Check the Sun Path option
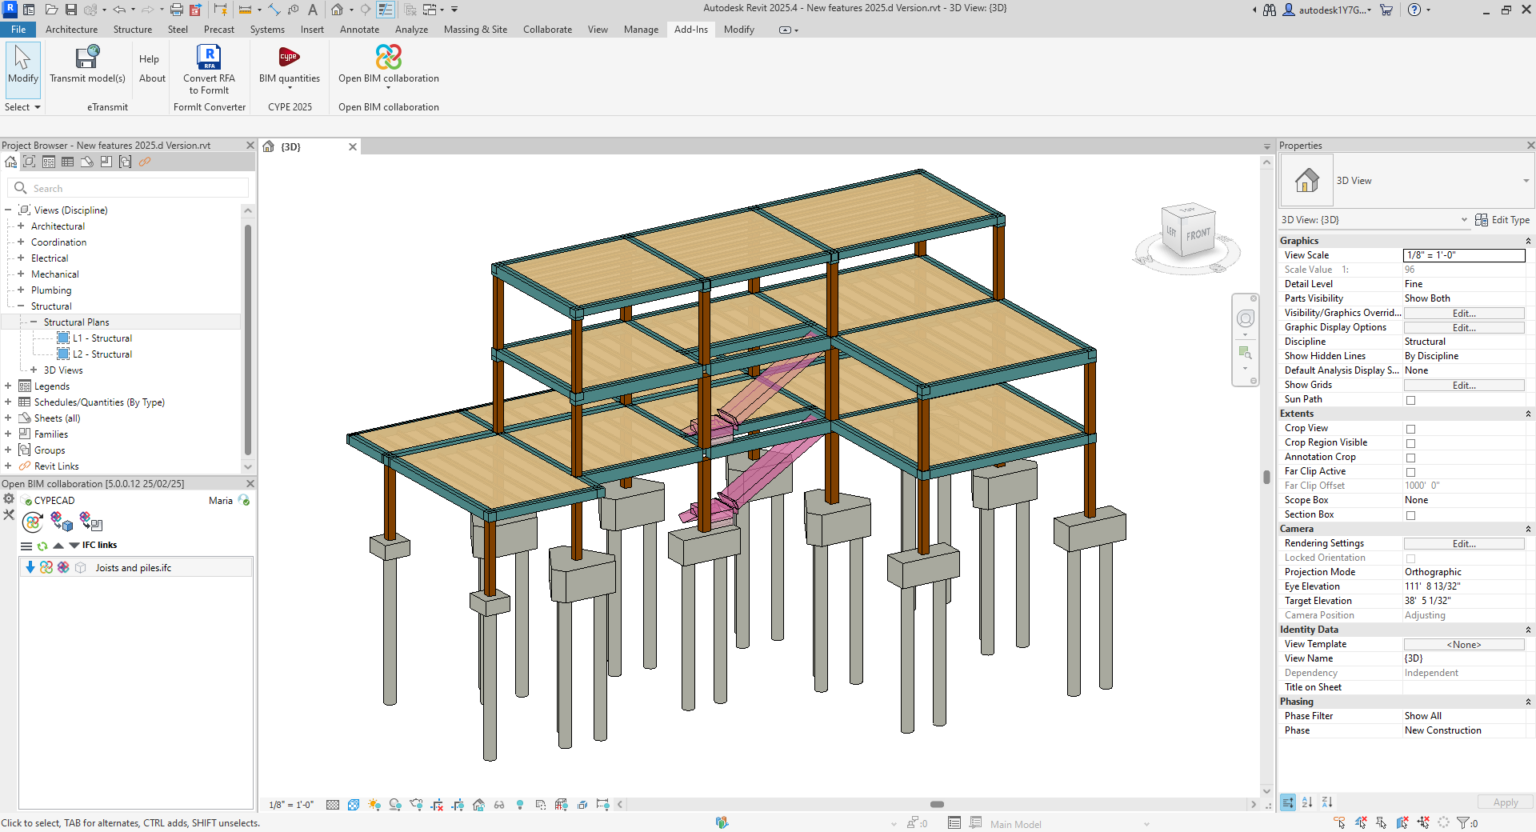 [1411, 400]
